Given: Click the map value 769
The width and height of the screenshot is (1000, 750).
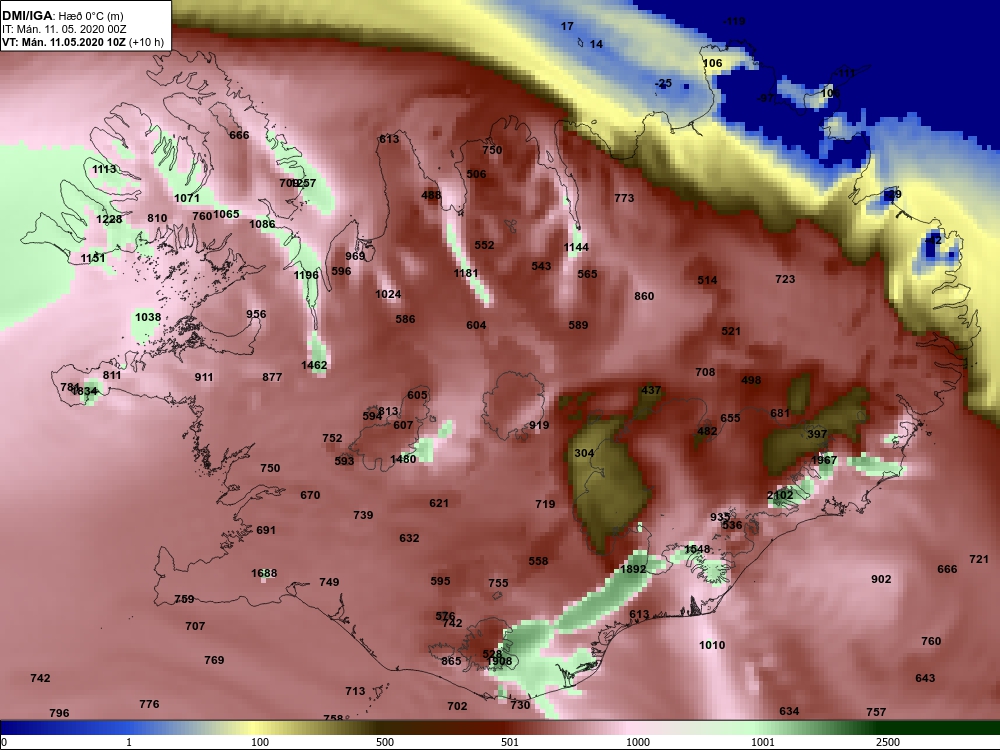Looking at the screenshot, I should (x=214, y=661).
